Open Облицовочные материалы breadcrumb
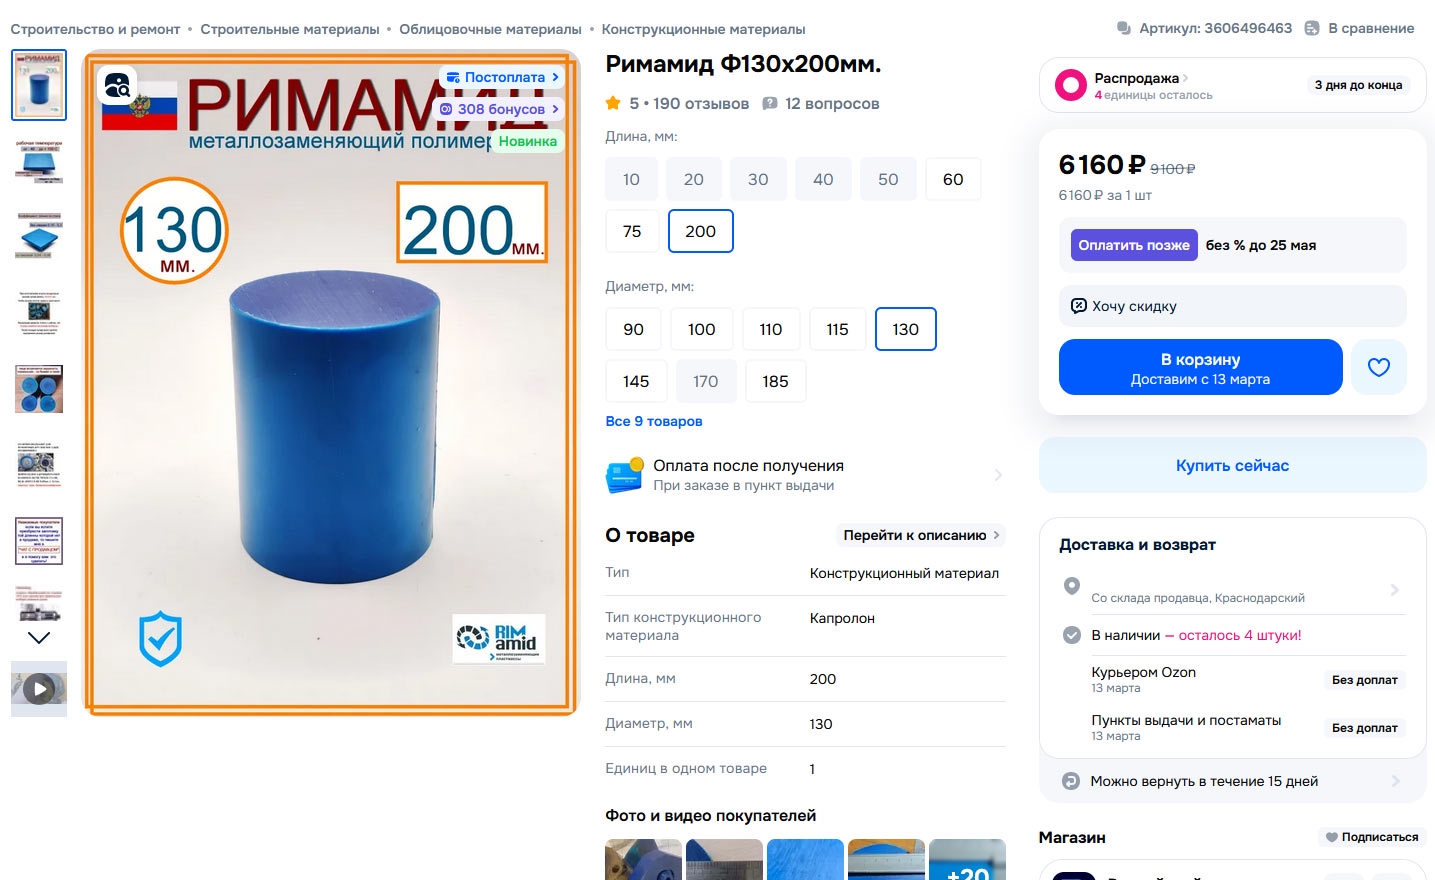This screenshot has width=1435, height=880. click(490, 29)
